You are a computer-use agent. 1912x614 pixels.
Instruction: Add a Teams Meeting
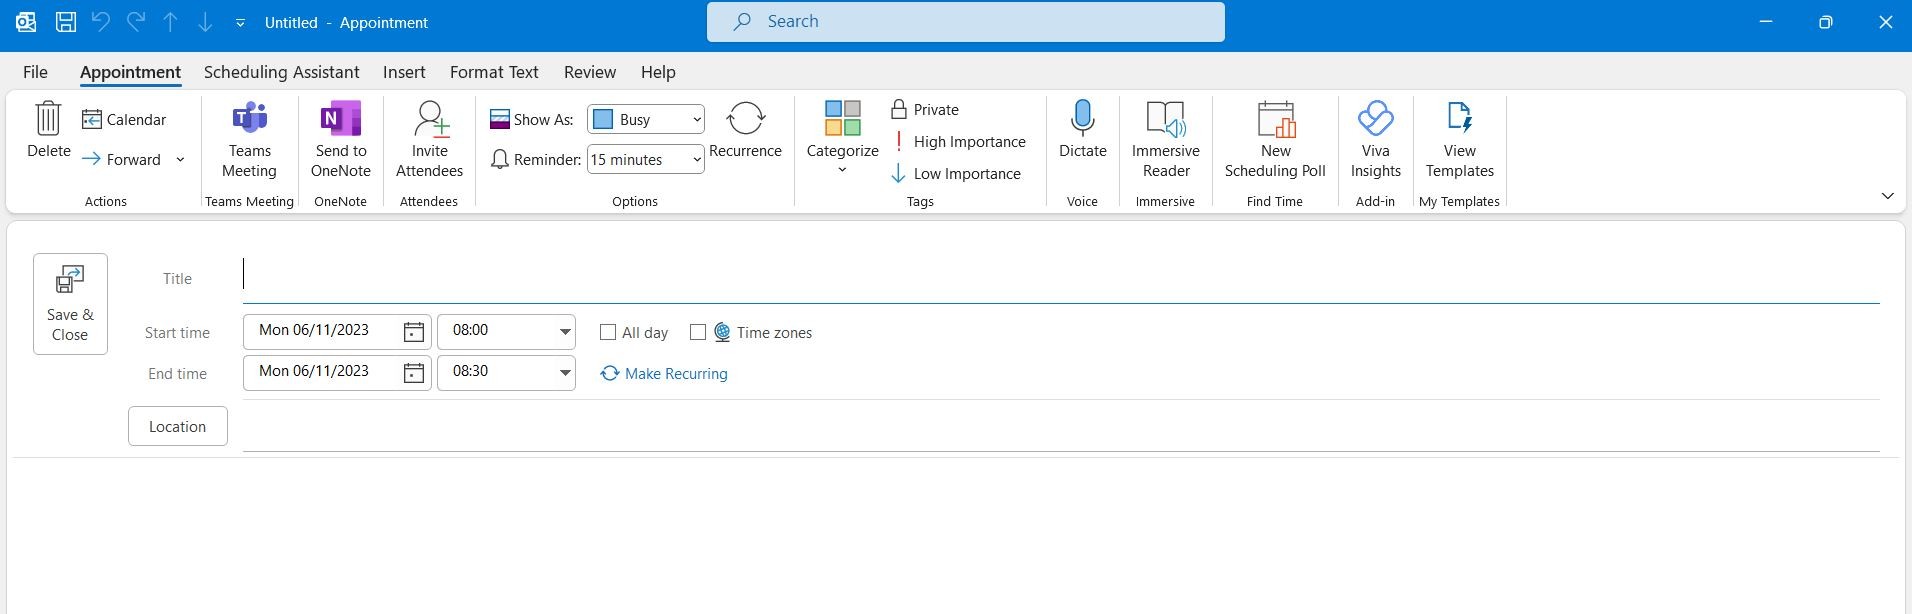(x=249, y=140)
